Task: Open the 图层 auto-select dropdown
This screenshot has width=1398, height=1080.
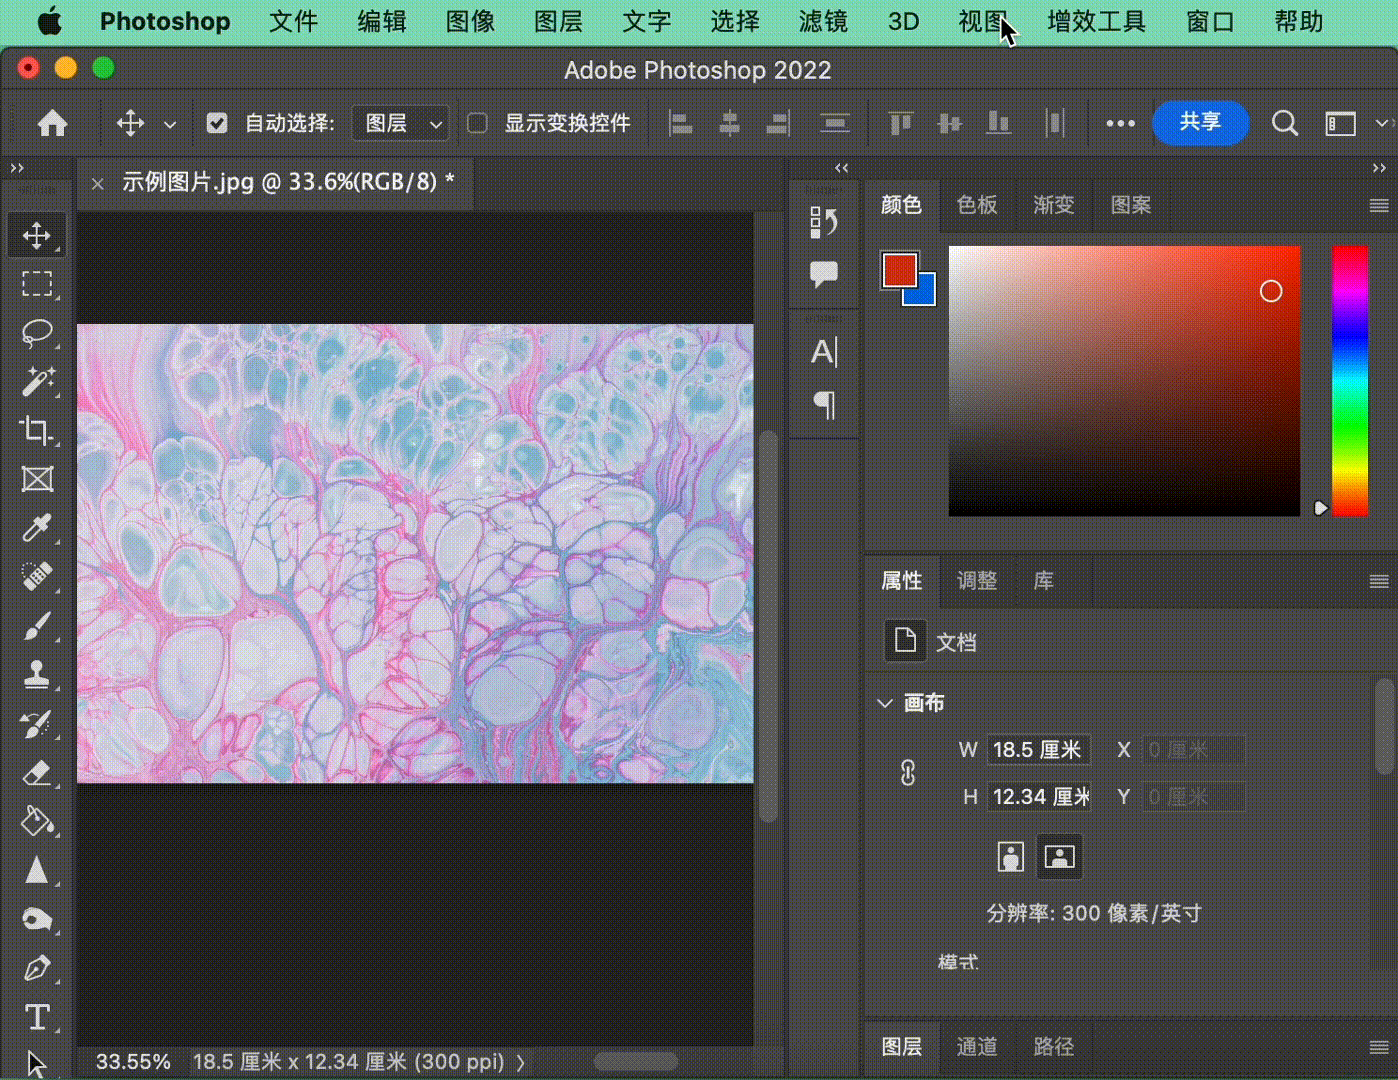Action: point(401,123)
